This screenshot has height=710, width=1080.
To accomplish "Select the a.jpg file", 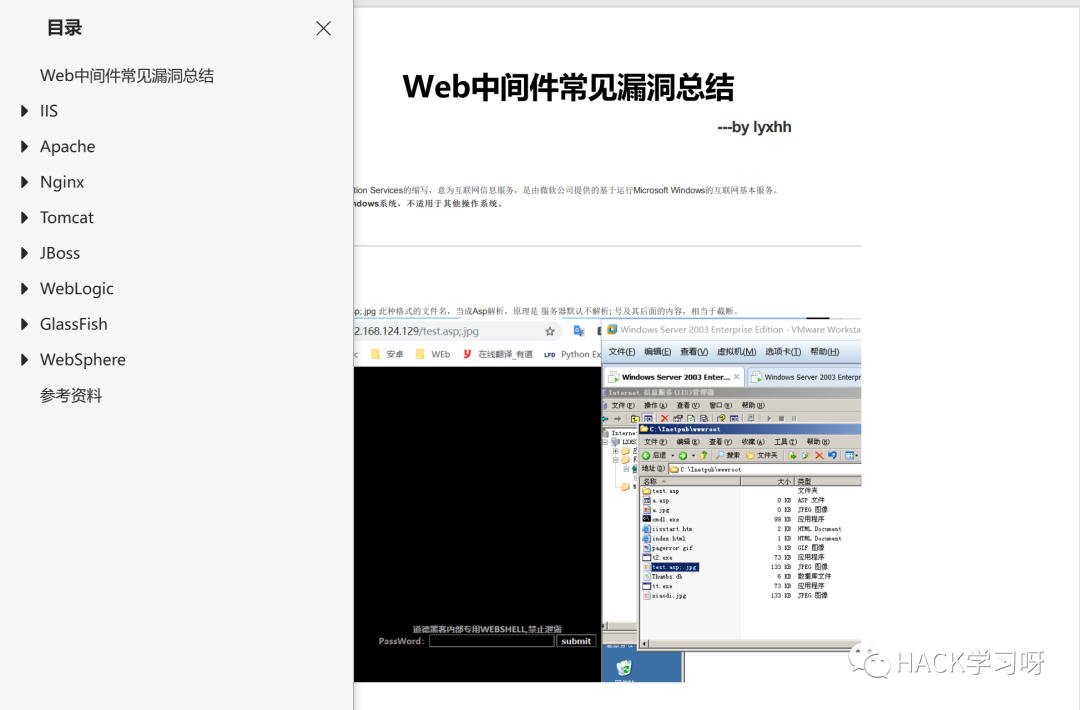I will click(656, 510).
